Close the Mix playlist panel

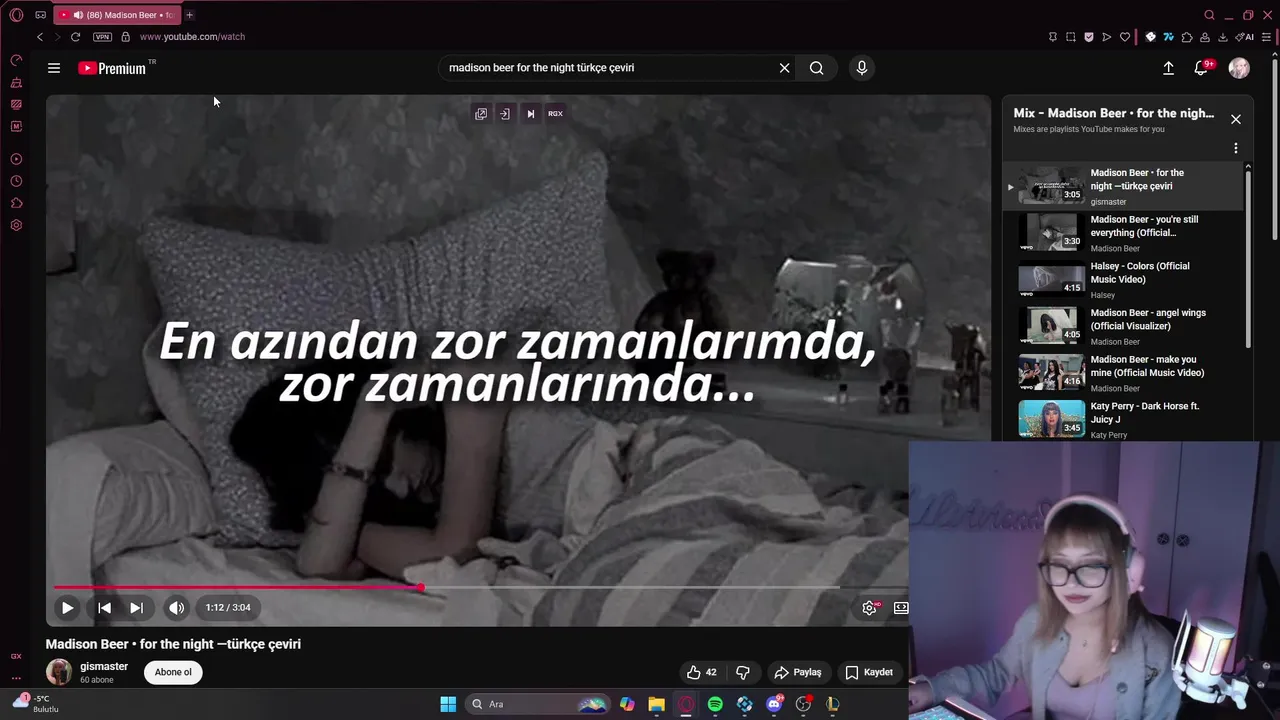click(1236, 119)
